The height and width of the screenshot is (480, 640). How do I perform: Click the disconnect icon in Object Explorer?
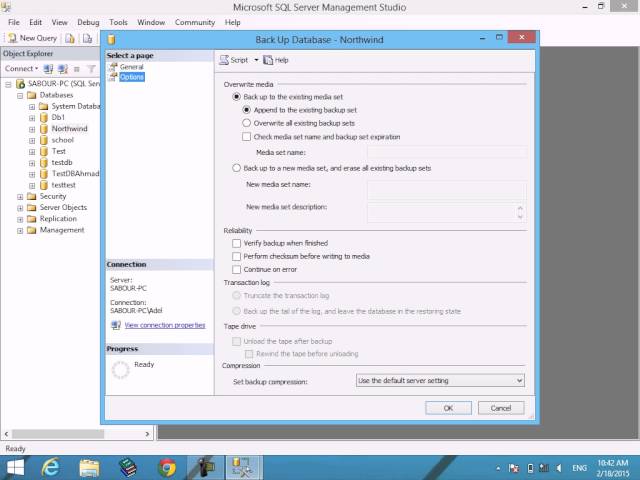click(x=62, y=69)
